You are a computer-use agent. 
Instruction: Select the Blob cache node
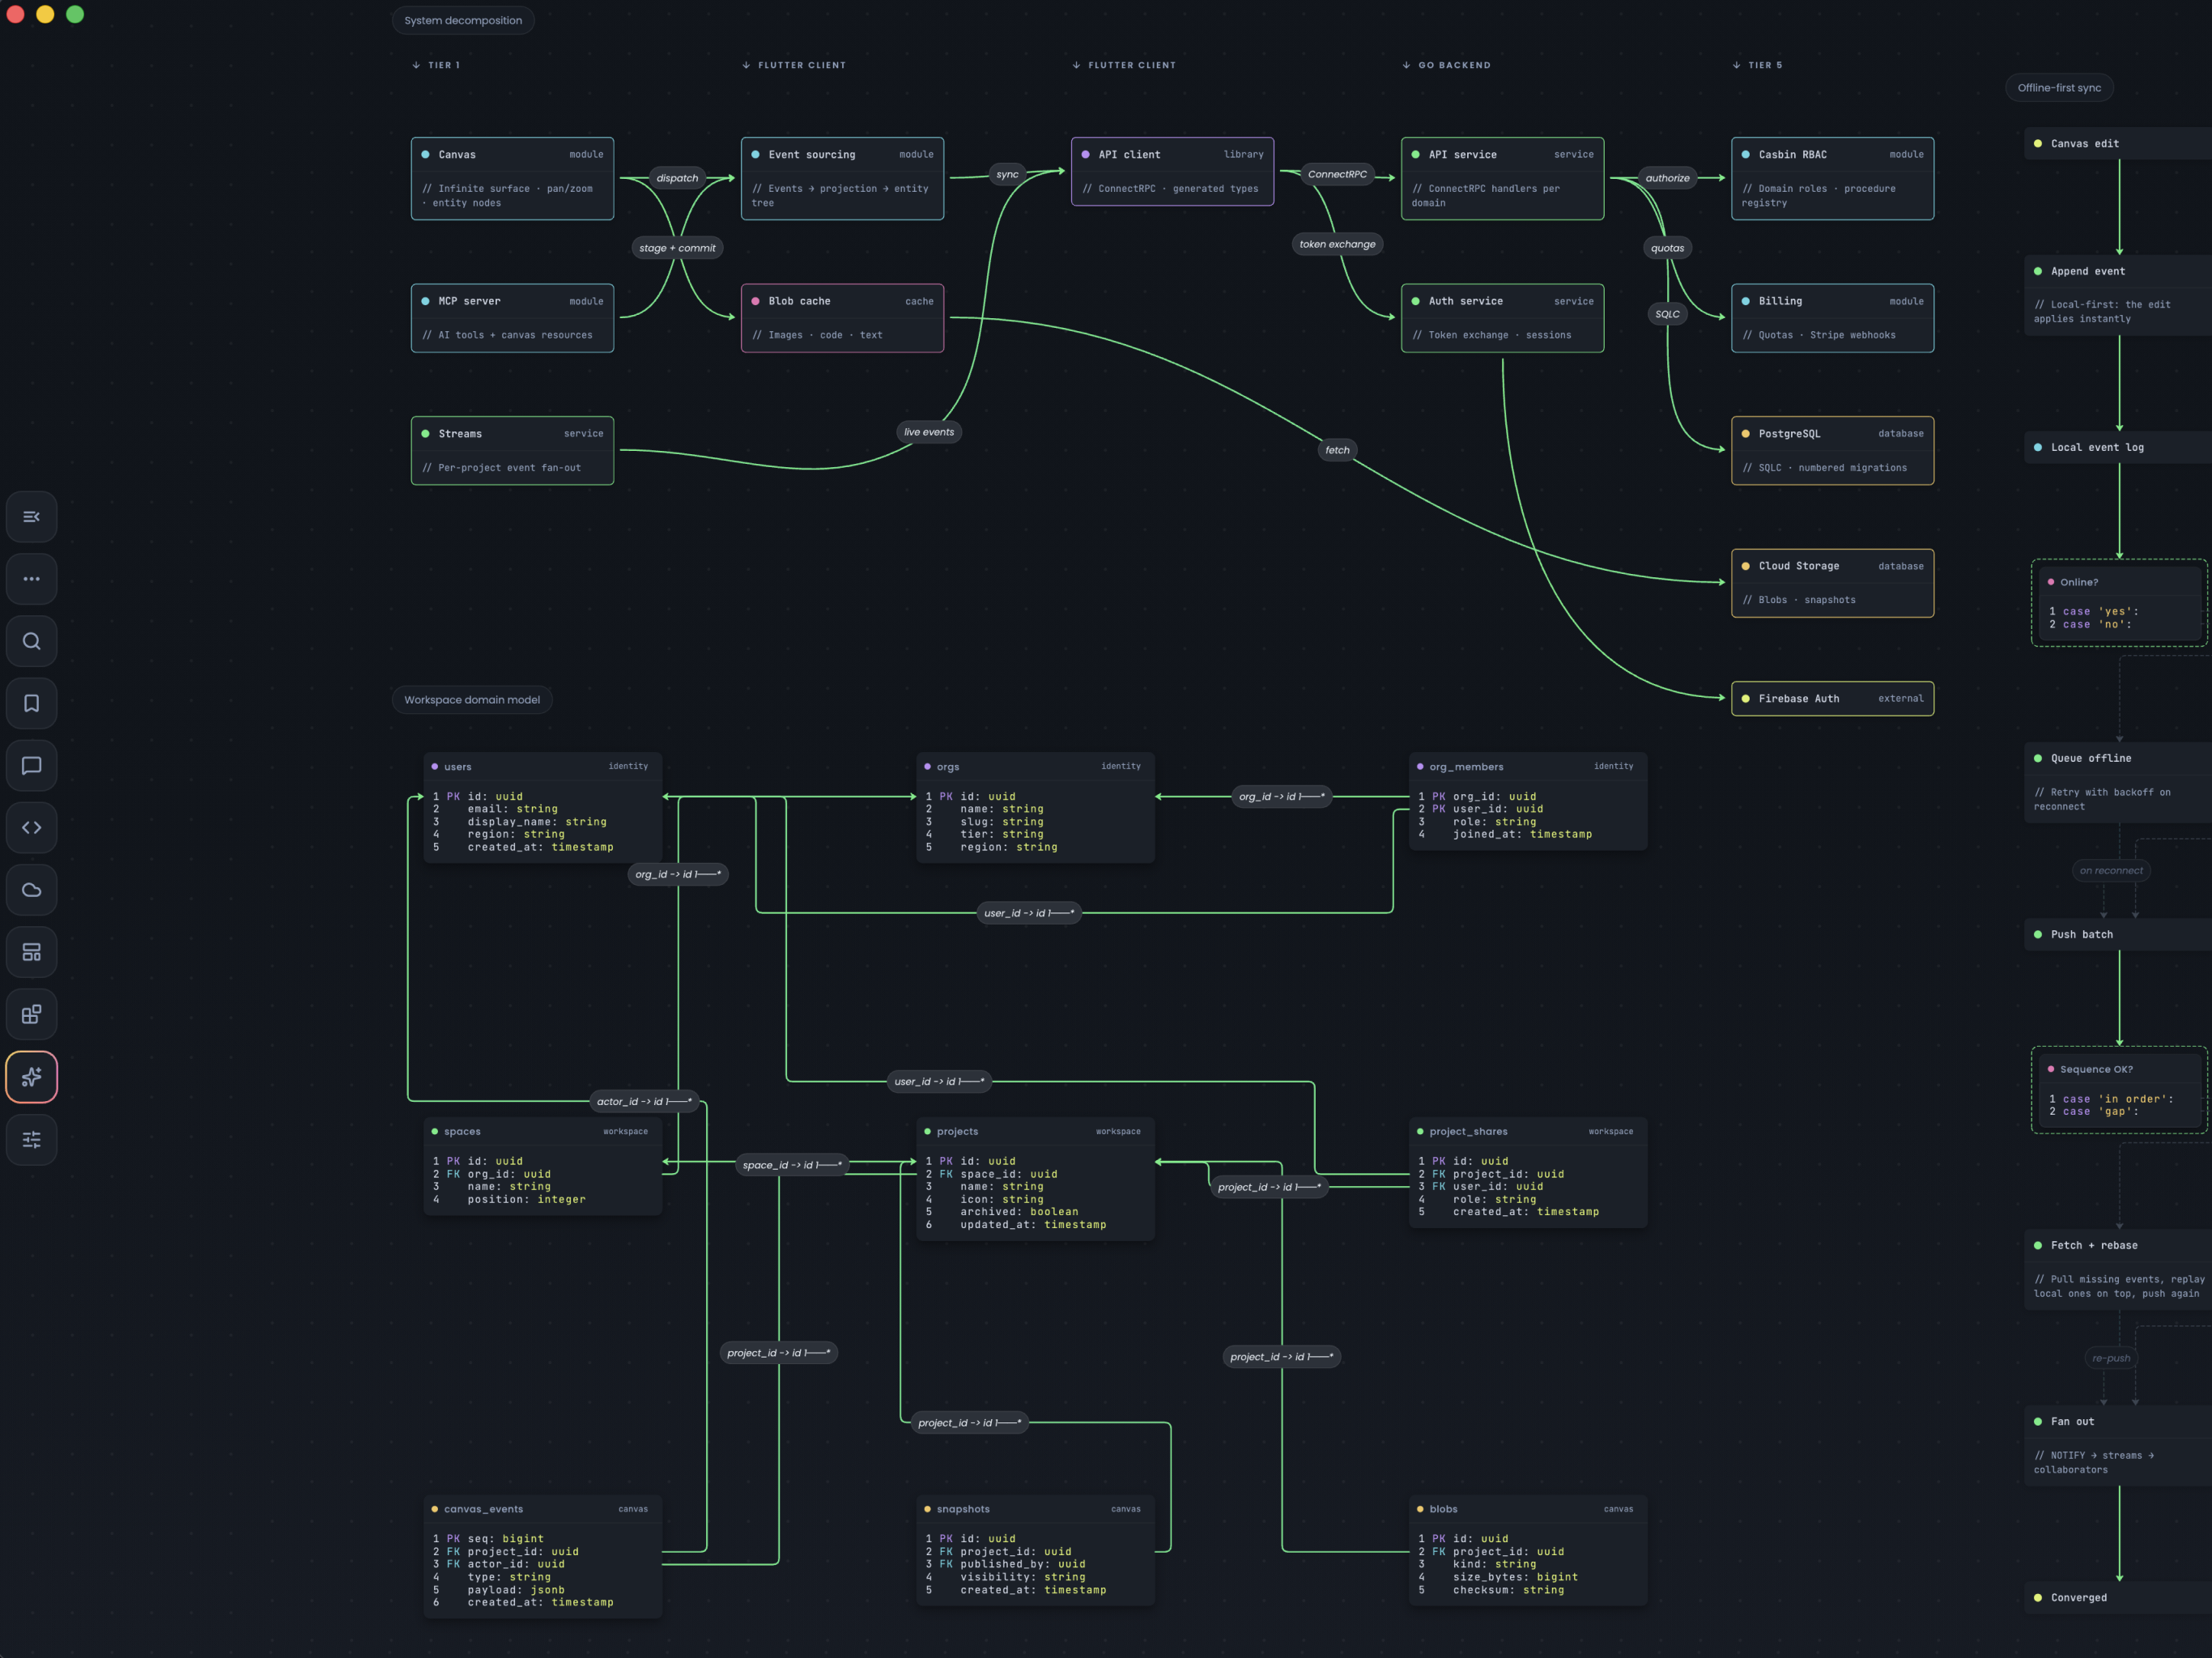pyautogui.click(x=842, y=318)
